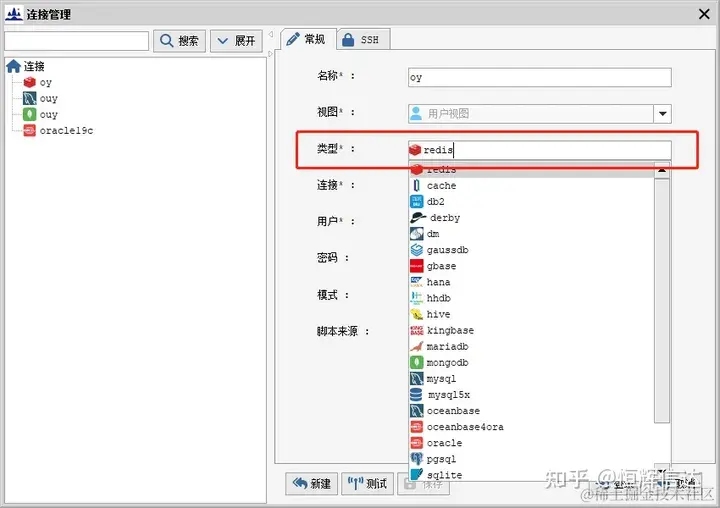Click the redis icon next to oy connection
This screenshot has height=508, width=720.
point(29,82)
